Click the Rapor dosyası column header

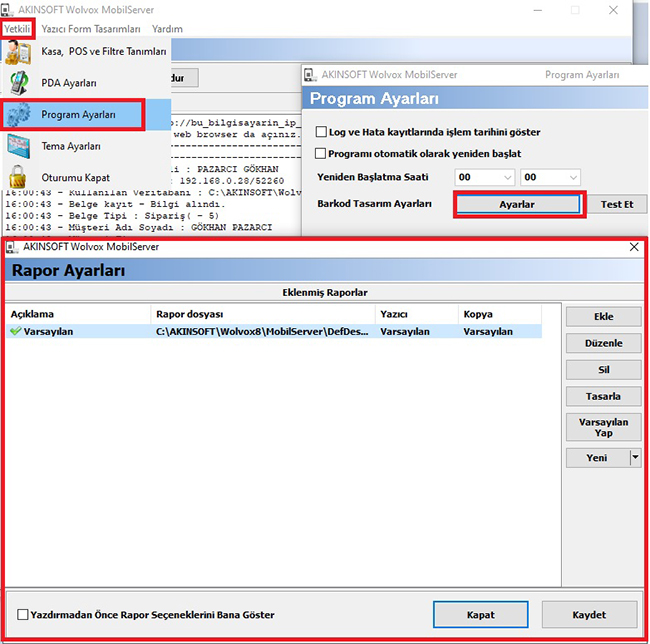263,314
